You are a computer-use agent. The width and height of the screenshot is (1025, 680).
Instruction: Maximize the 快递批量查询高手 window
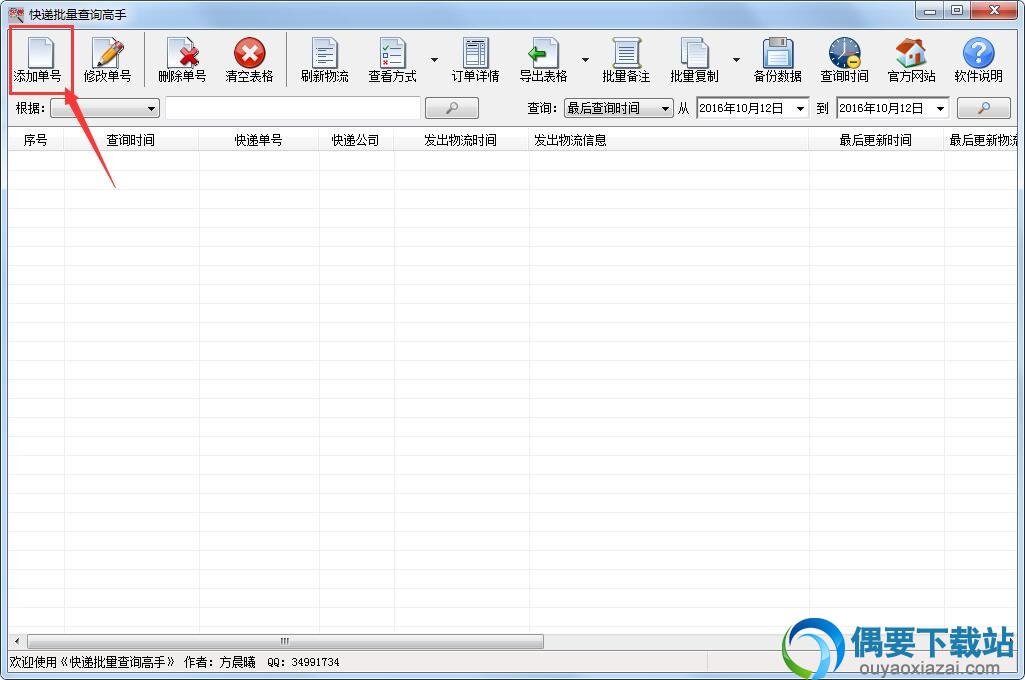tap(957, 11)
